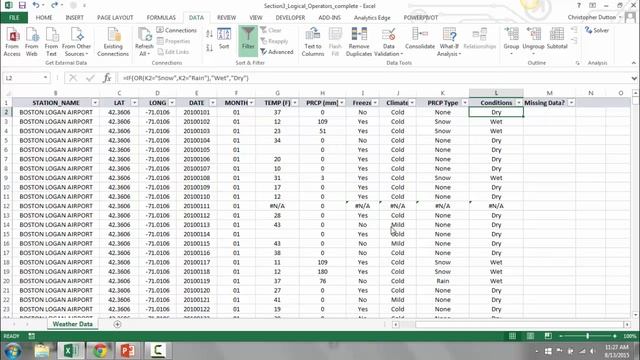Switch to Normal view in status bar
This screenshot has width=640, height=360.
(x=512, y=336)
